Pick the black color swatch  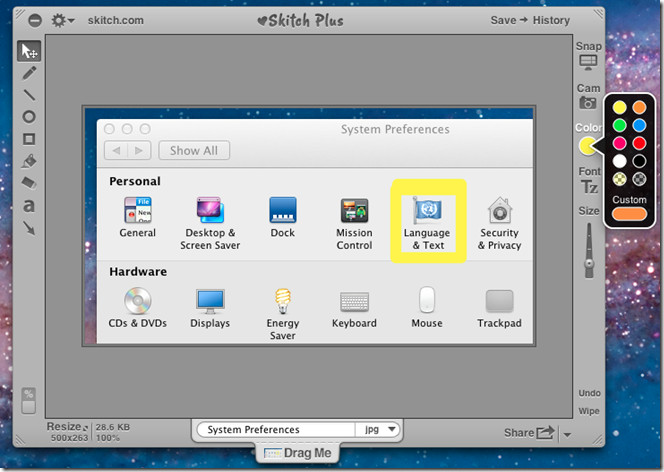639,161
